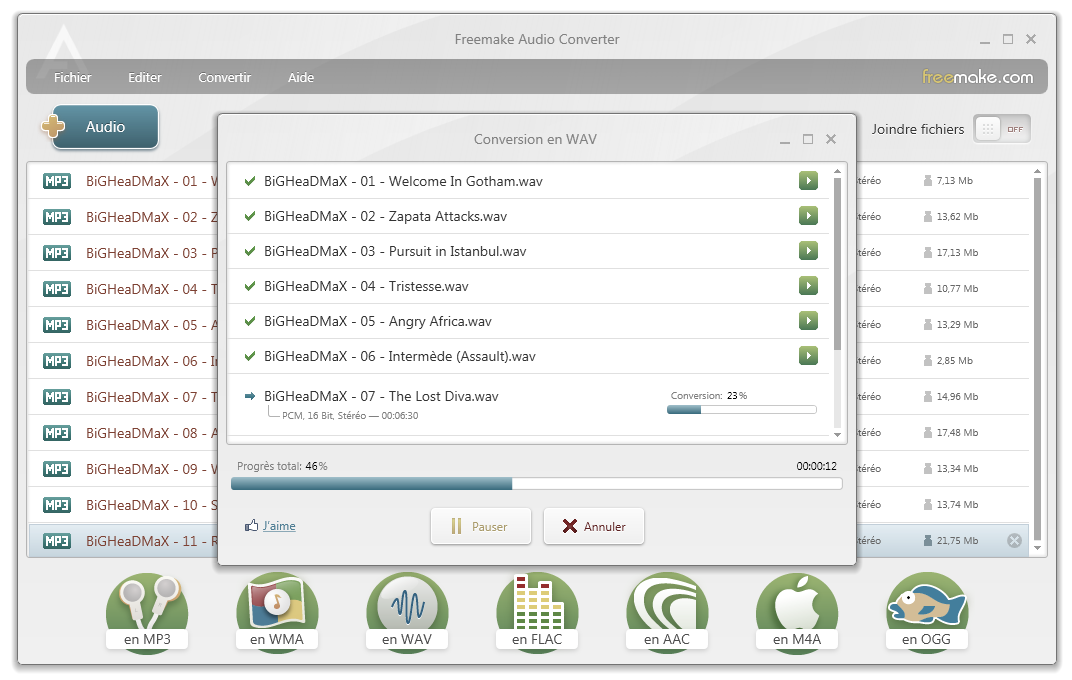Screen dimensions: 1072x680
Task: Minimize the Conversion en WAV dialog
Action: pyautogui.click(x=785, y=139)
